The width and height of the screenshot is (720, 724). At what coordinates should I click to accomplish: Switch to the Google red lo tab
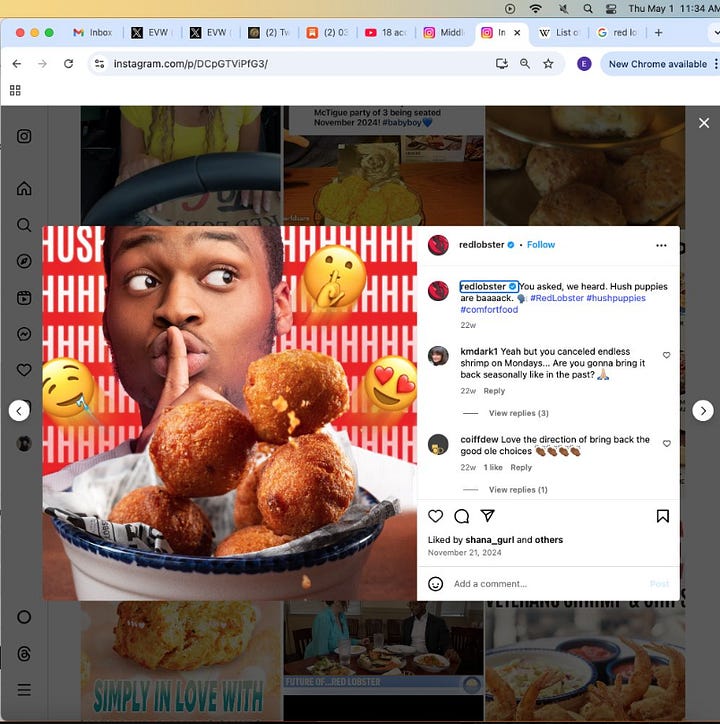click(617, 32)
